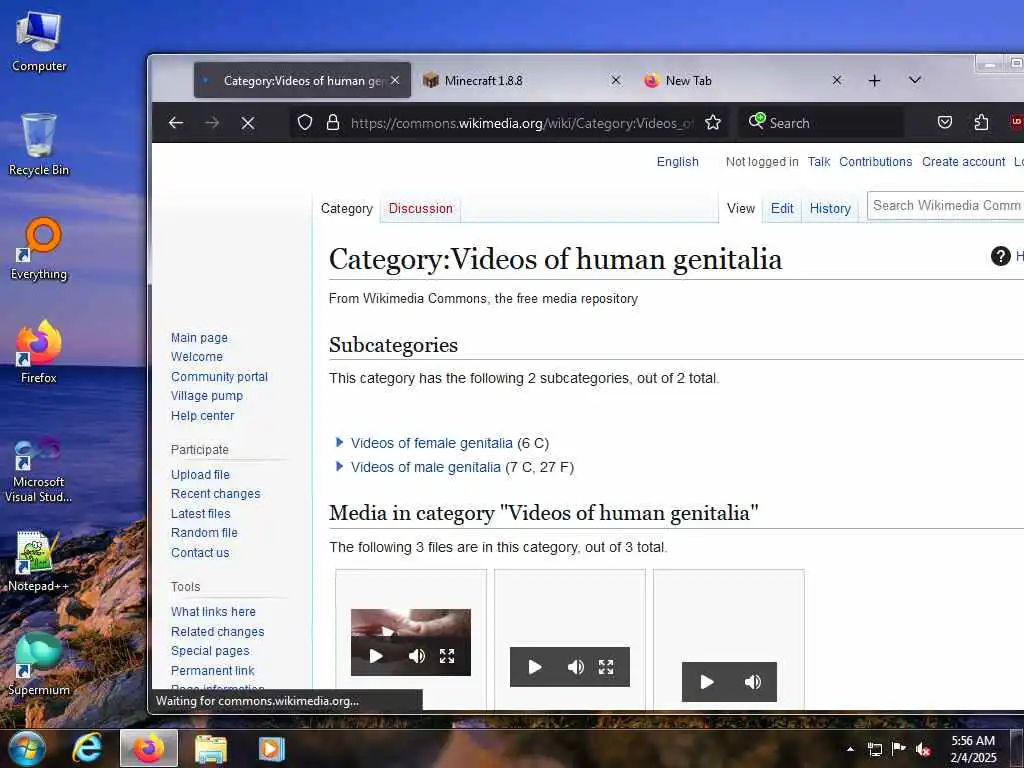Switch to the New Tab tab
Viewport: 1024px width, 768px height.
coord(743,80)
